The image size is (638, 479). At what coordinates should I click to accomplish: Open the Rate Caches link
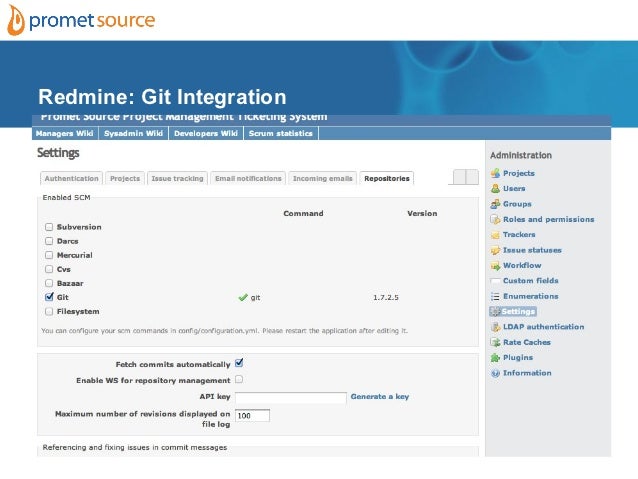click(527, 342)
